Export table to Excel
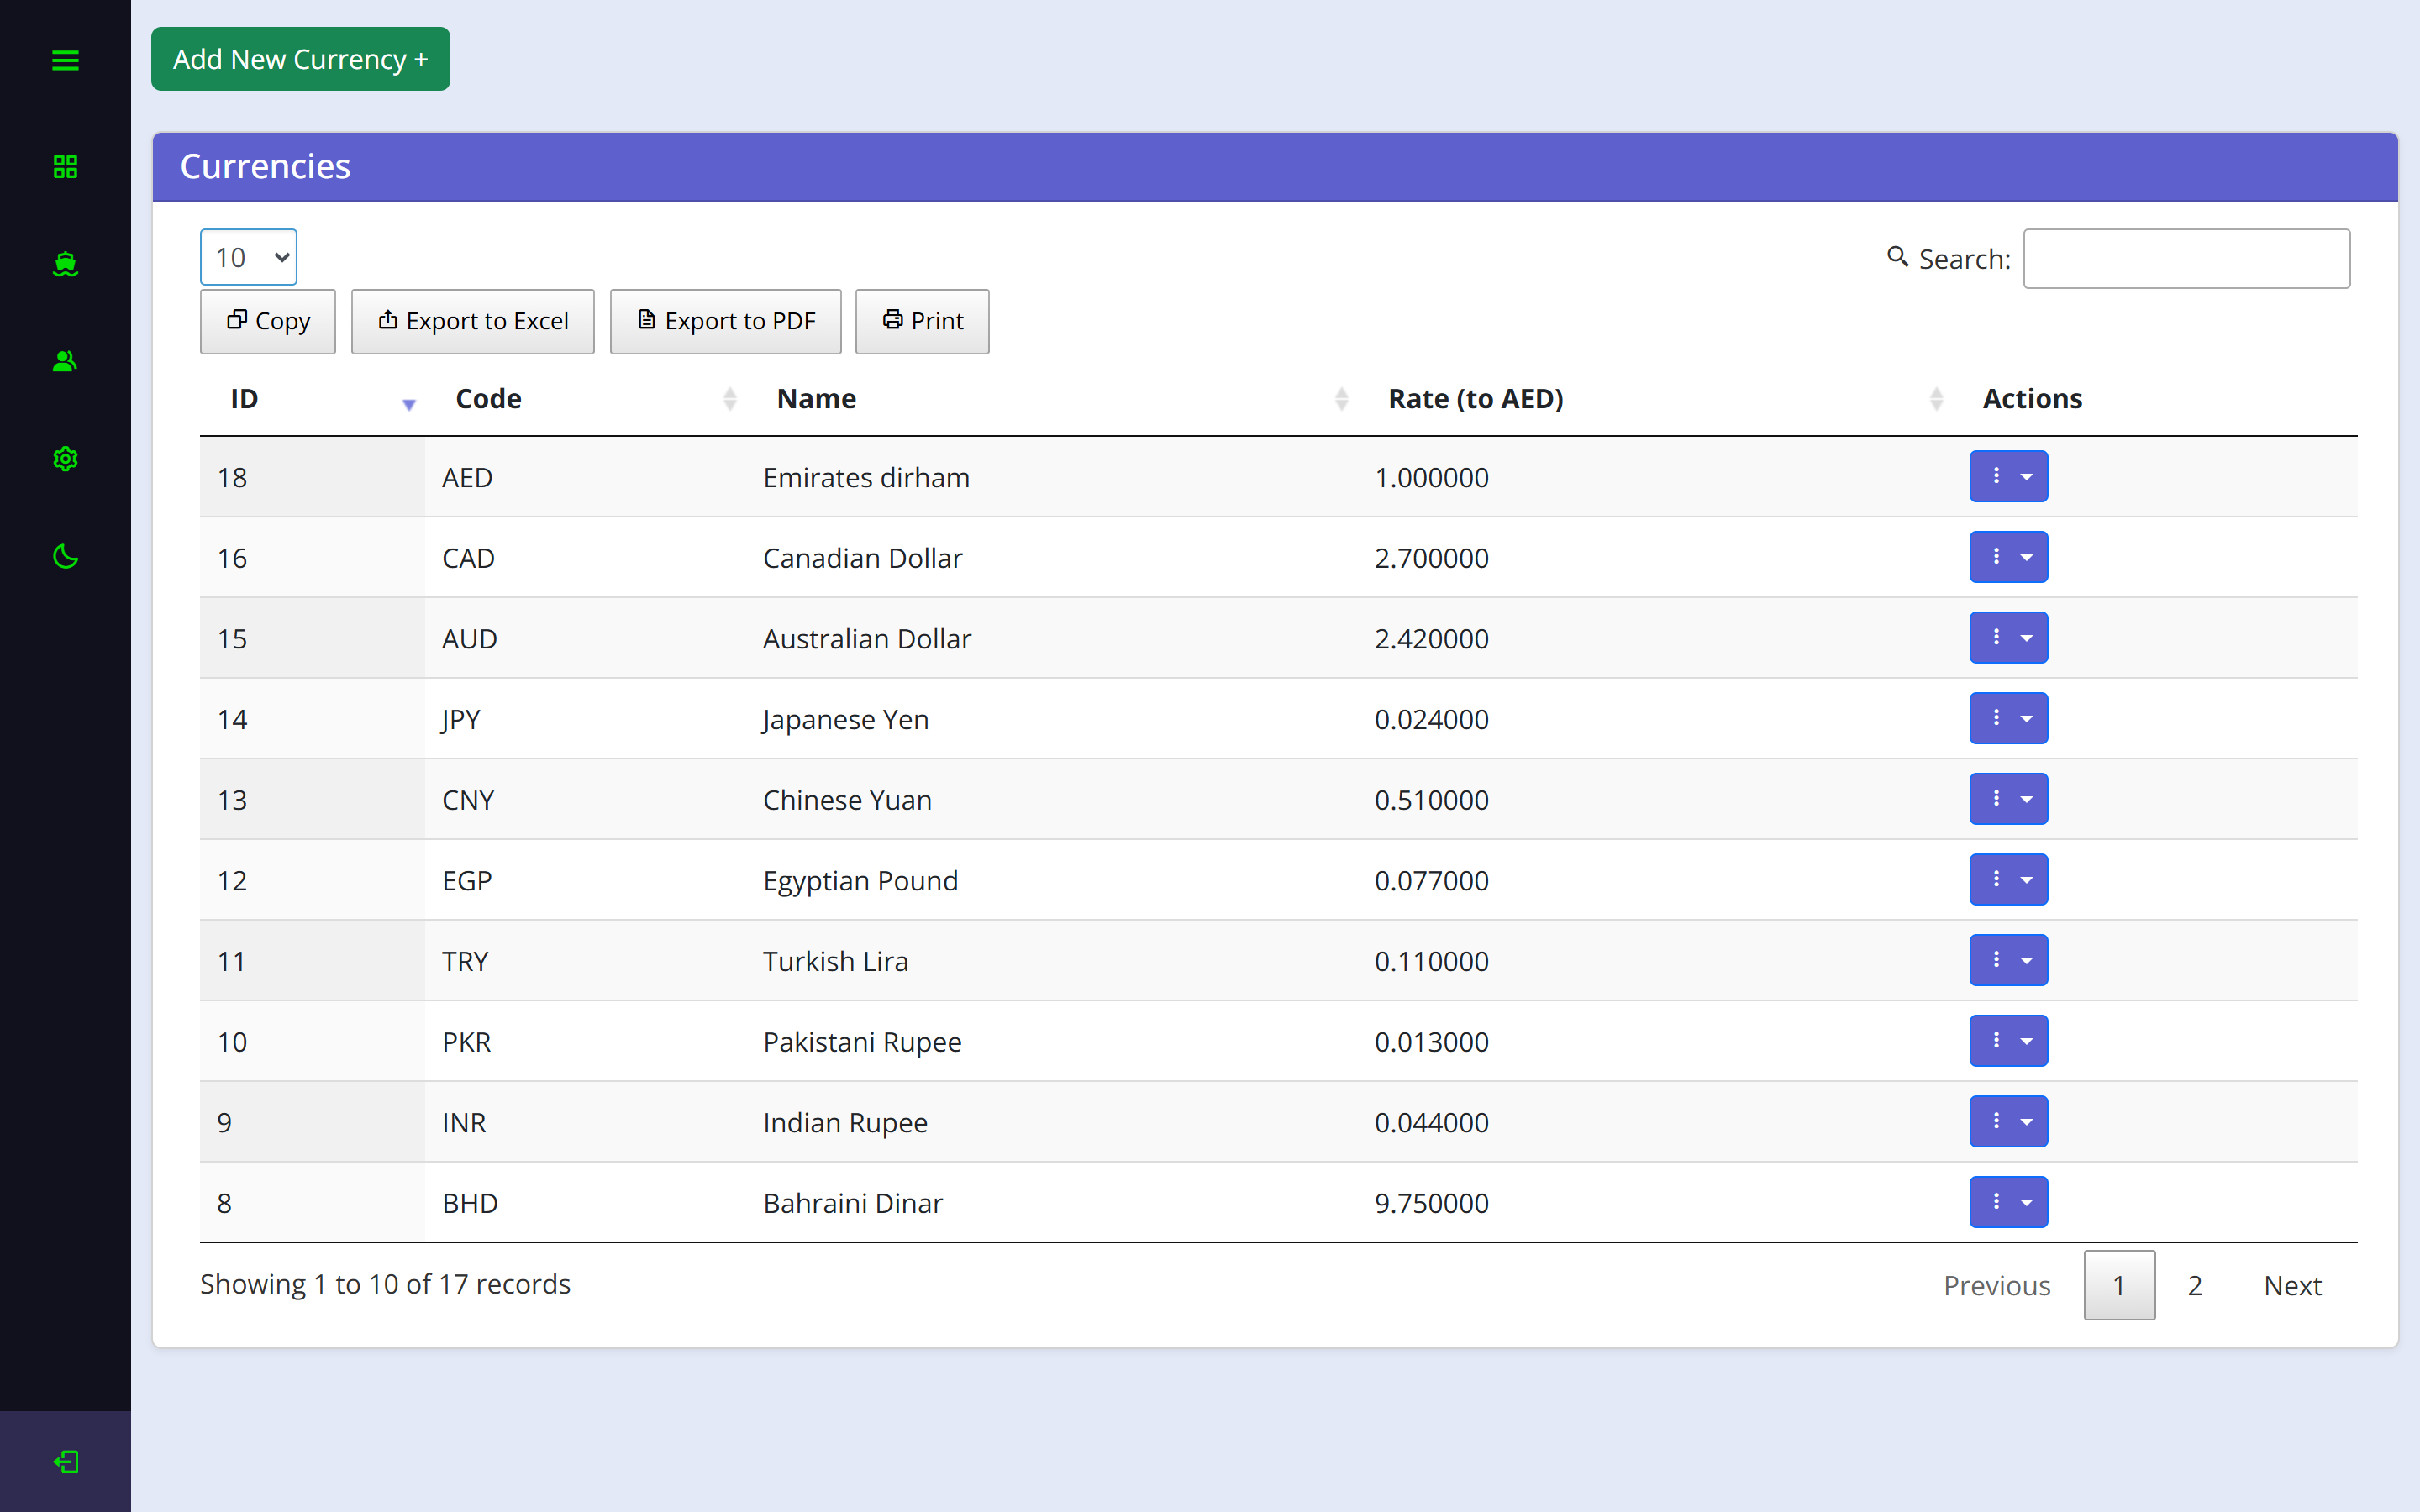The image size is (2420, 1512). [x=472, y=321]
